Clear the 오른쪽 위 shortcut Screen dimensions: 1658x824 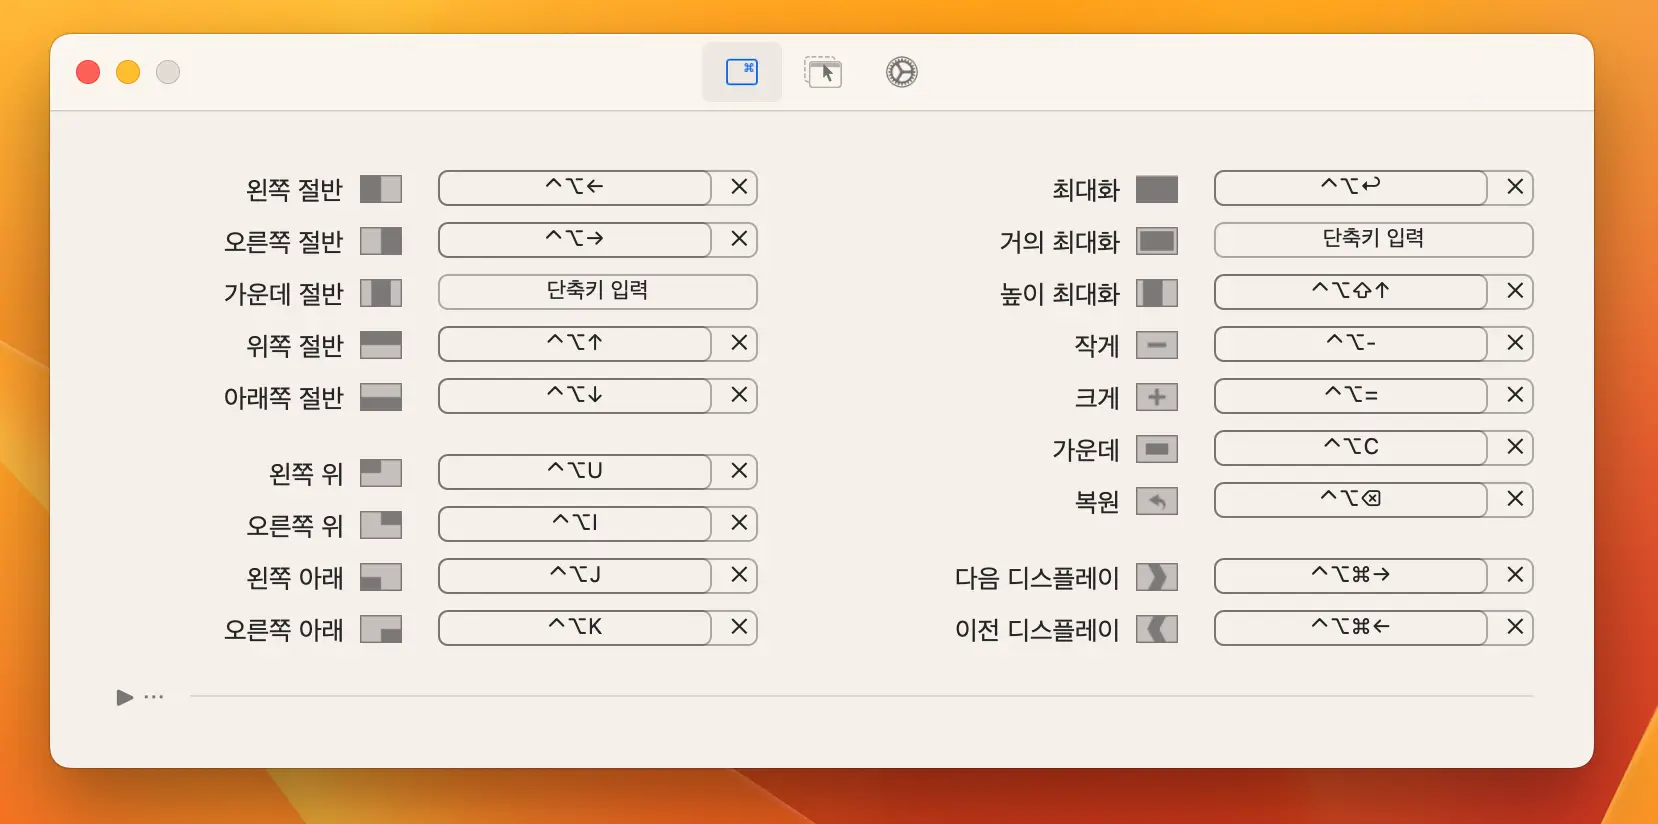coord(739,523)
